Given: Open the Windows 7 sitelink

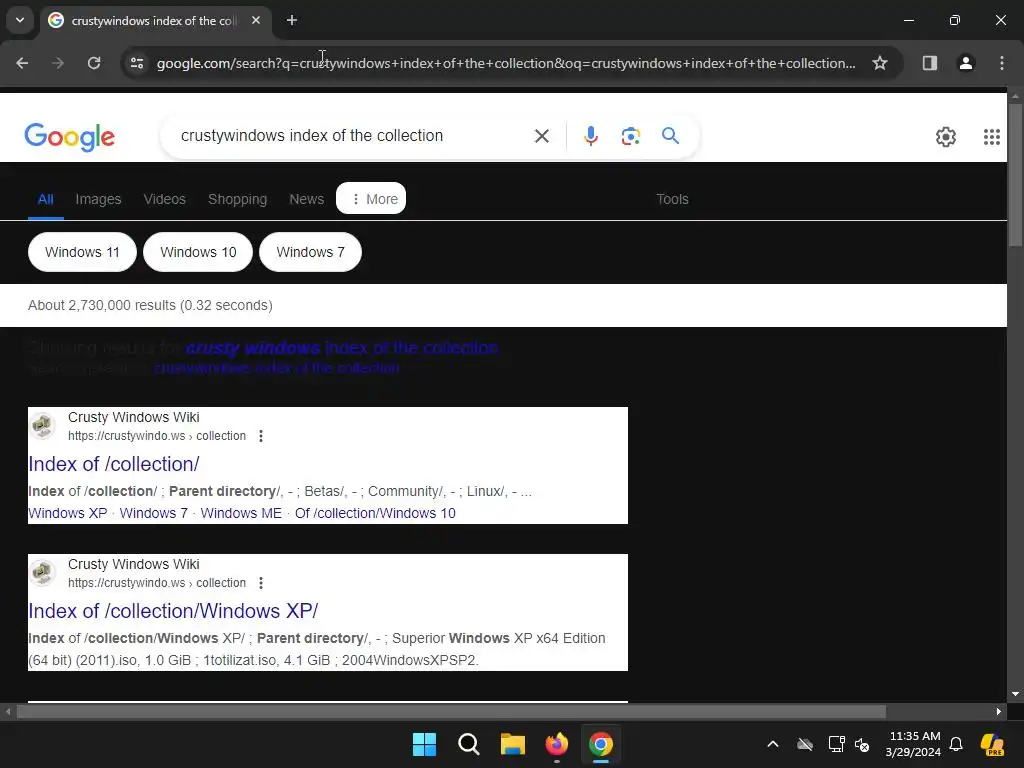Looking at the screenshot, I should (x=153, y=513).
